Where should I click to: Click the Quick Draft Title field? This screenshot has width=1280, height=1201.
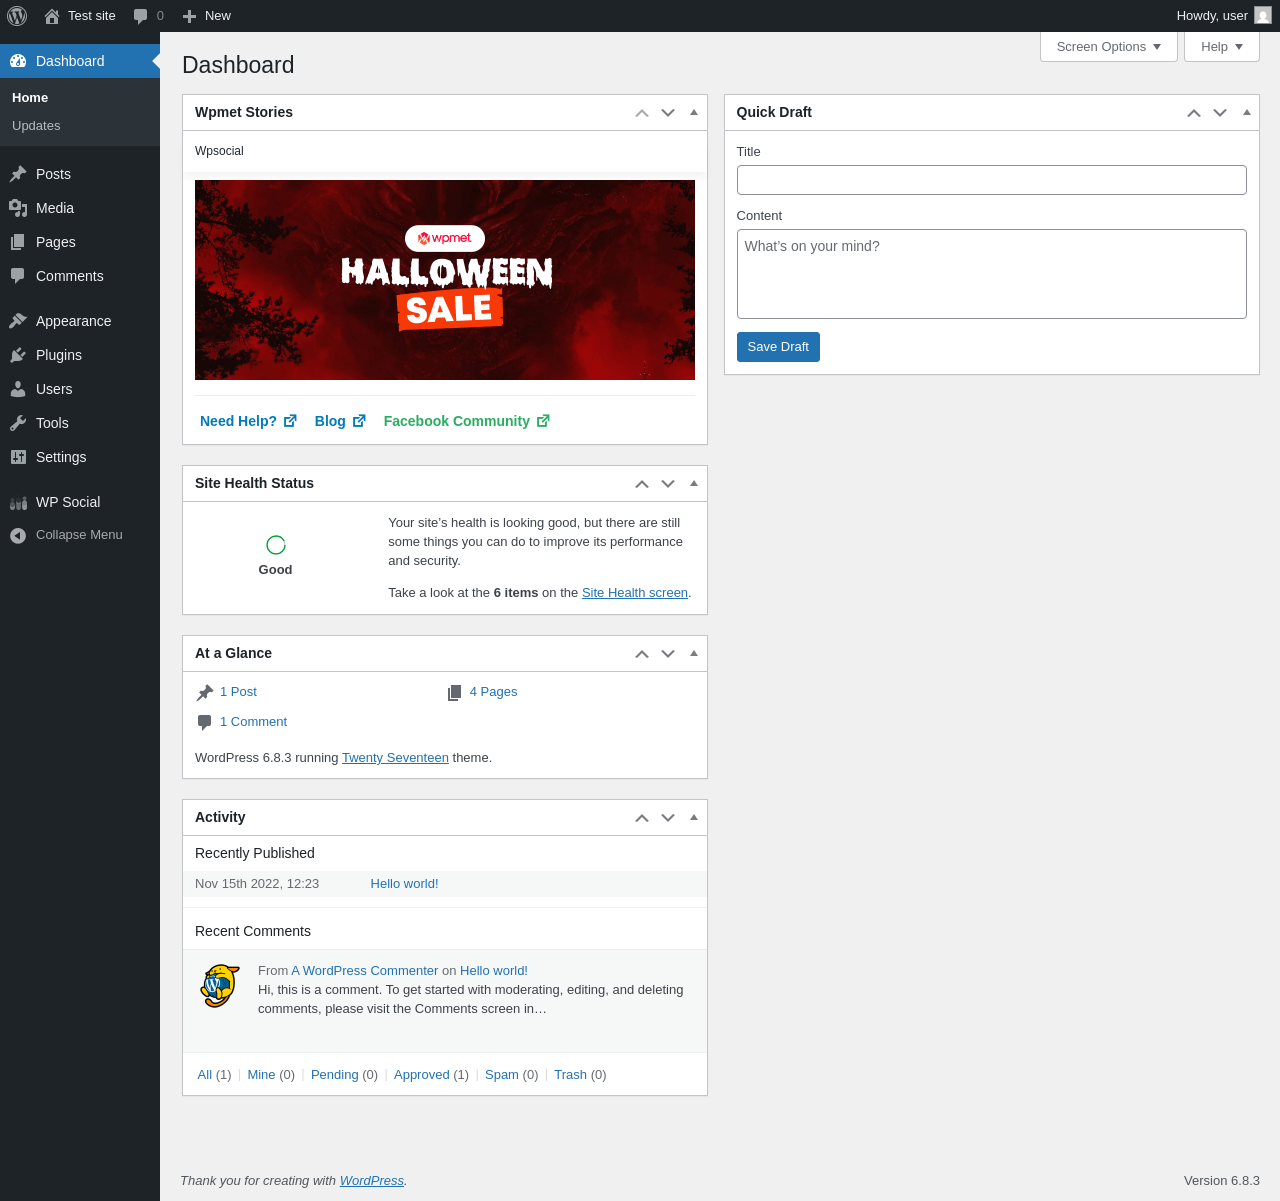992,180
